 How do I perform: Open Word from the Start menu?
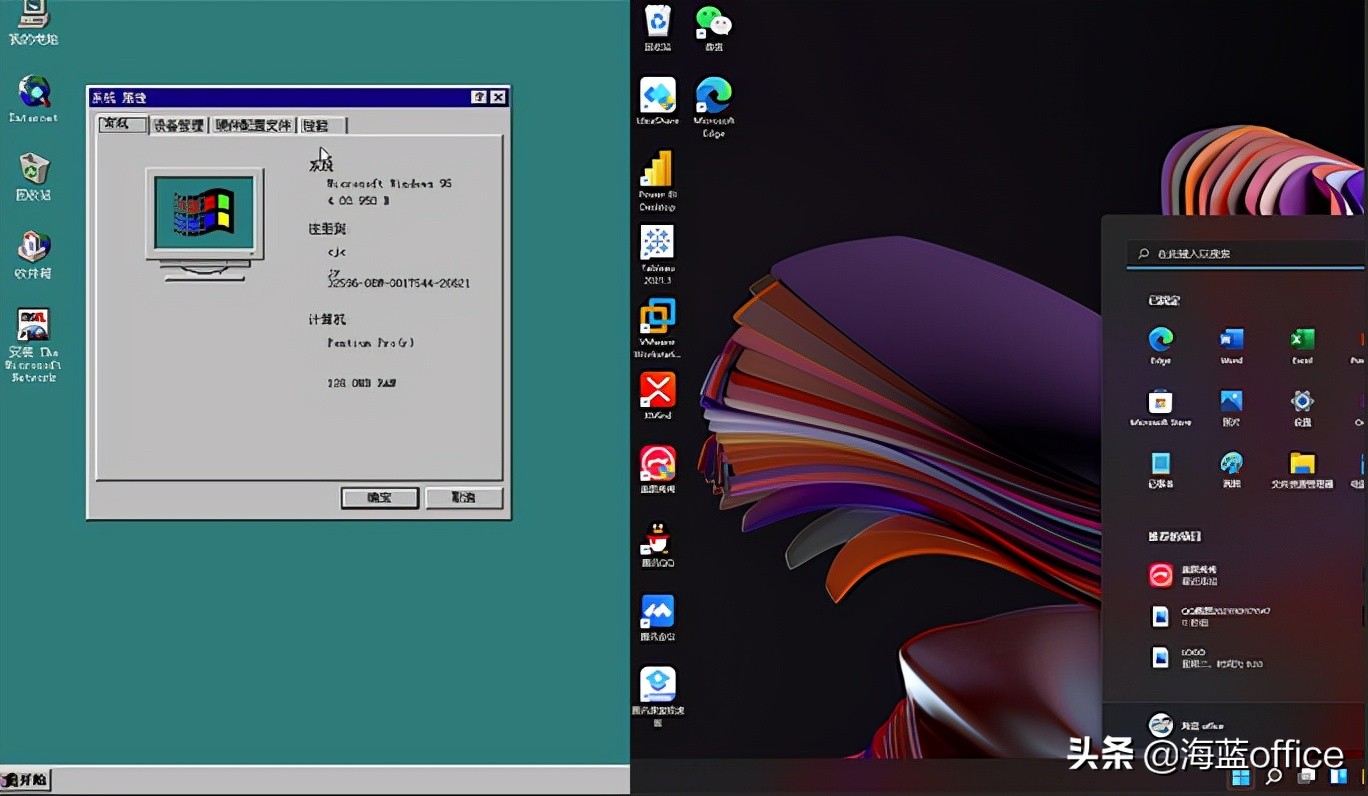(x=1230, y=340)
